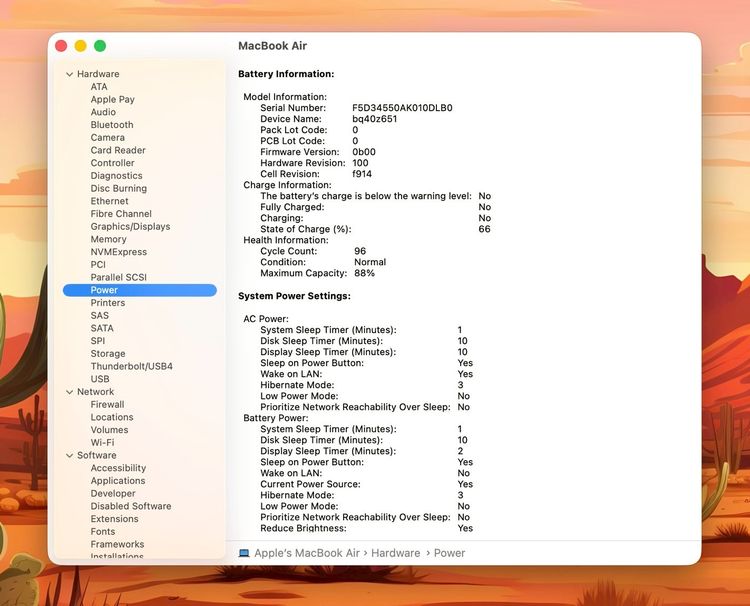The height and width of the screenshot is (606, 750).
Task: Select Bluetooth in the sidebar
Action: point(112,125)
